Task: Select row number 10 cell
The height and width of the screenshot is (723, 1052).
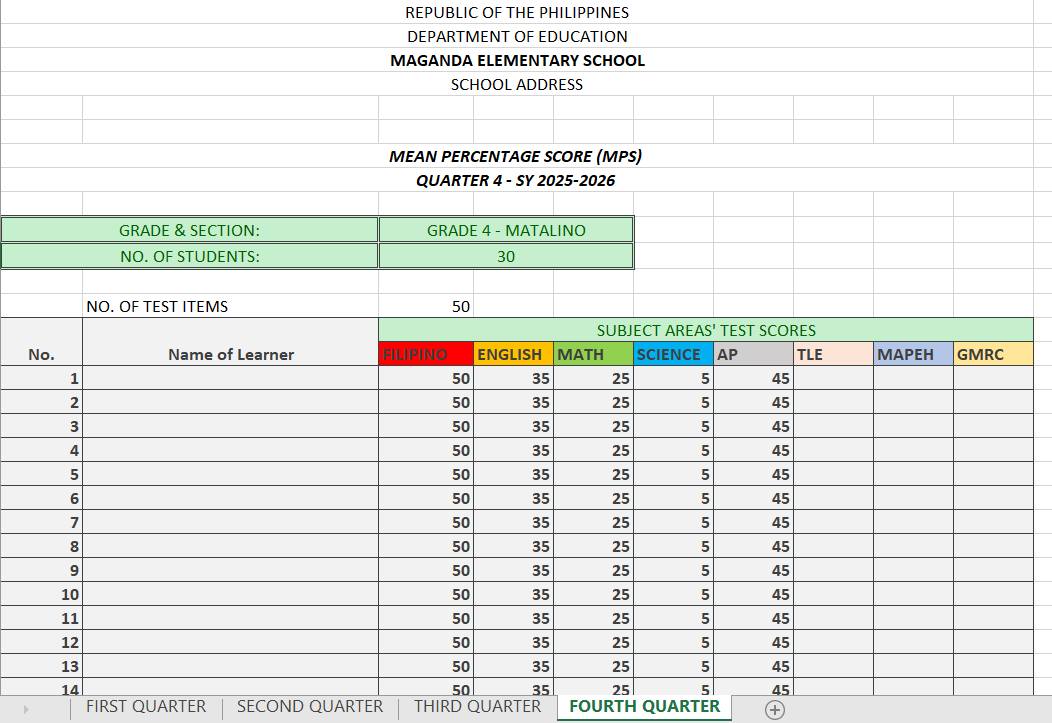Action: point(42,594)
